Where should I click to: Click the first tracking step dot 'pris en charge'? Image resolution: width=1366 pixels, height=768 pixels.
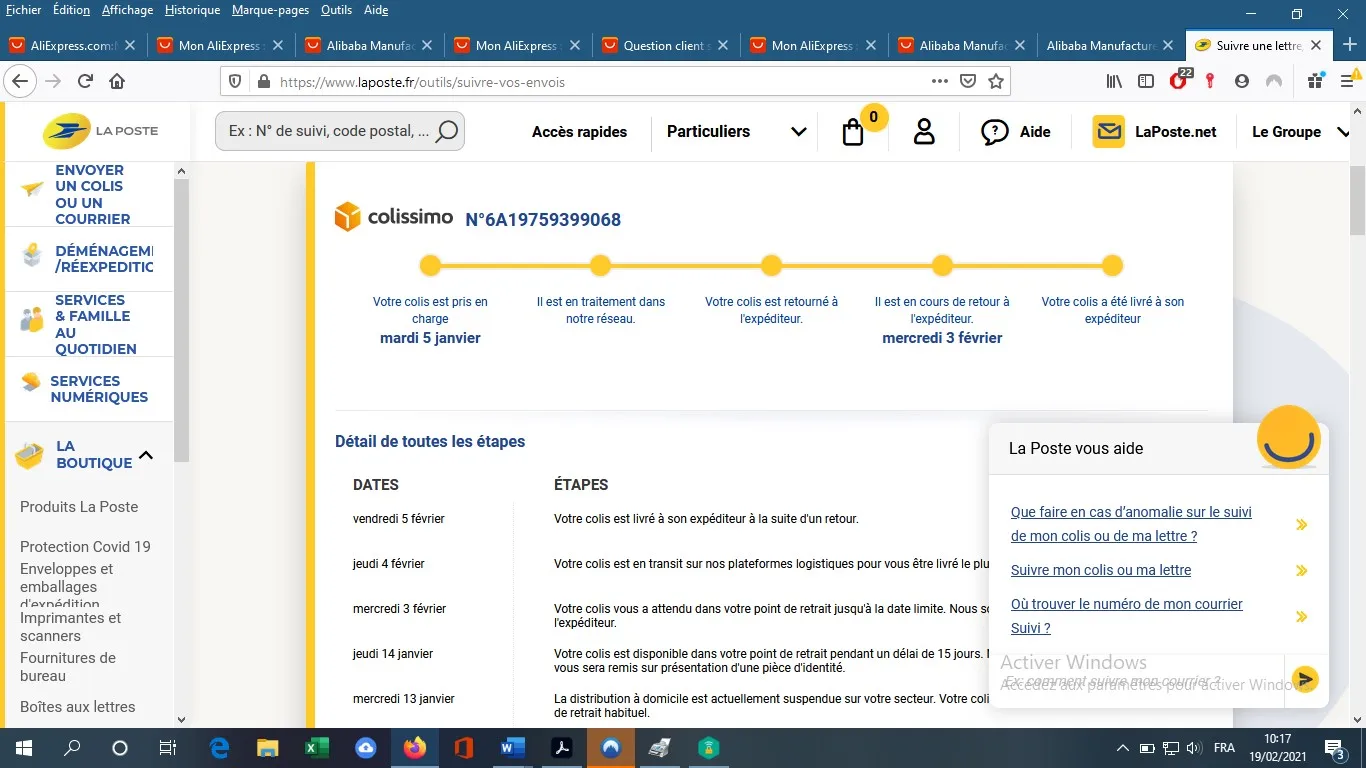click(x=430, y=265)
